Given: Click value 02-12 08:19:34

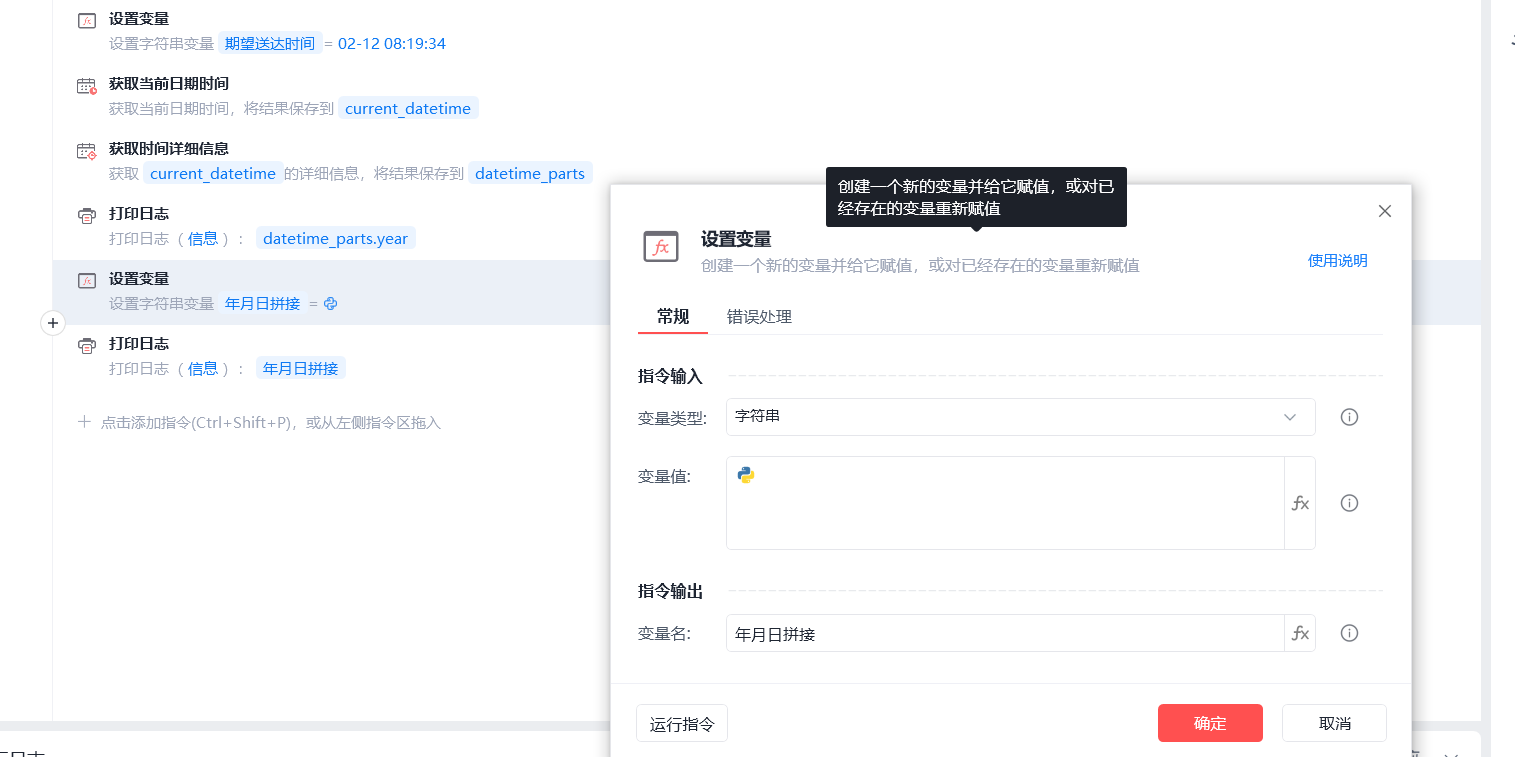Looking at the screenshot, I should pos(392,44).
